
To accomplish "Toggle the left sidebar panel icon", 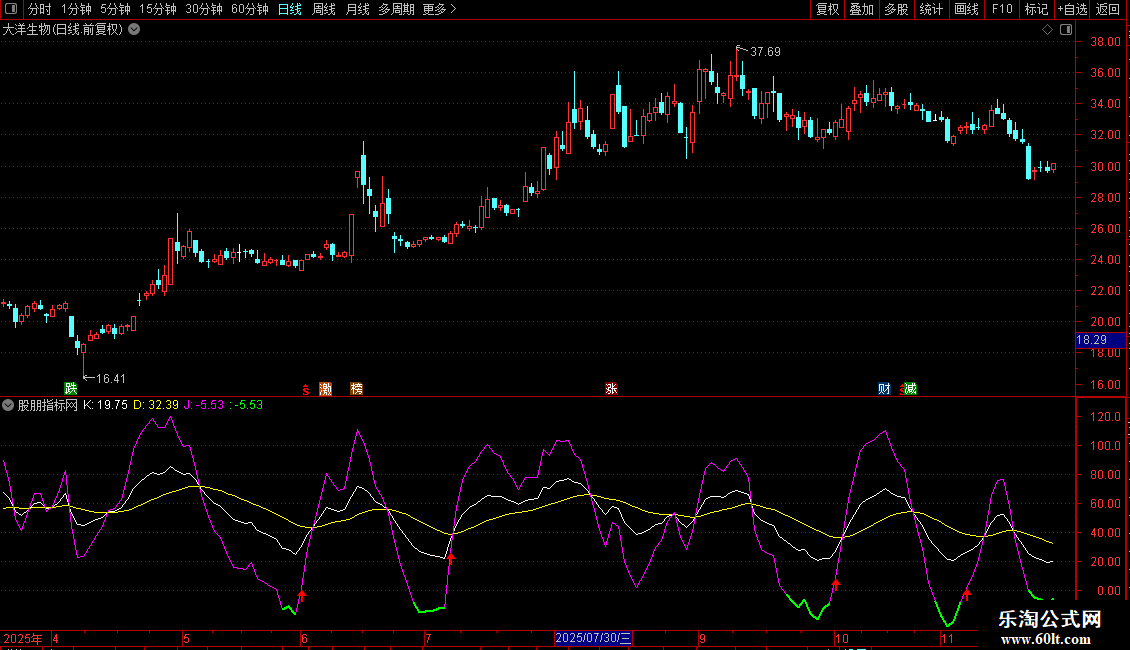I will 11,10.
